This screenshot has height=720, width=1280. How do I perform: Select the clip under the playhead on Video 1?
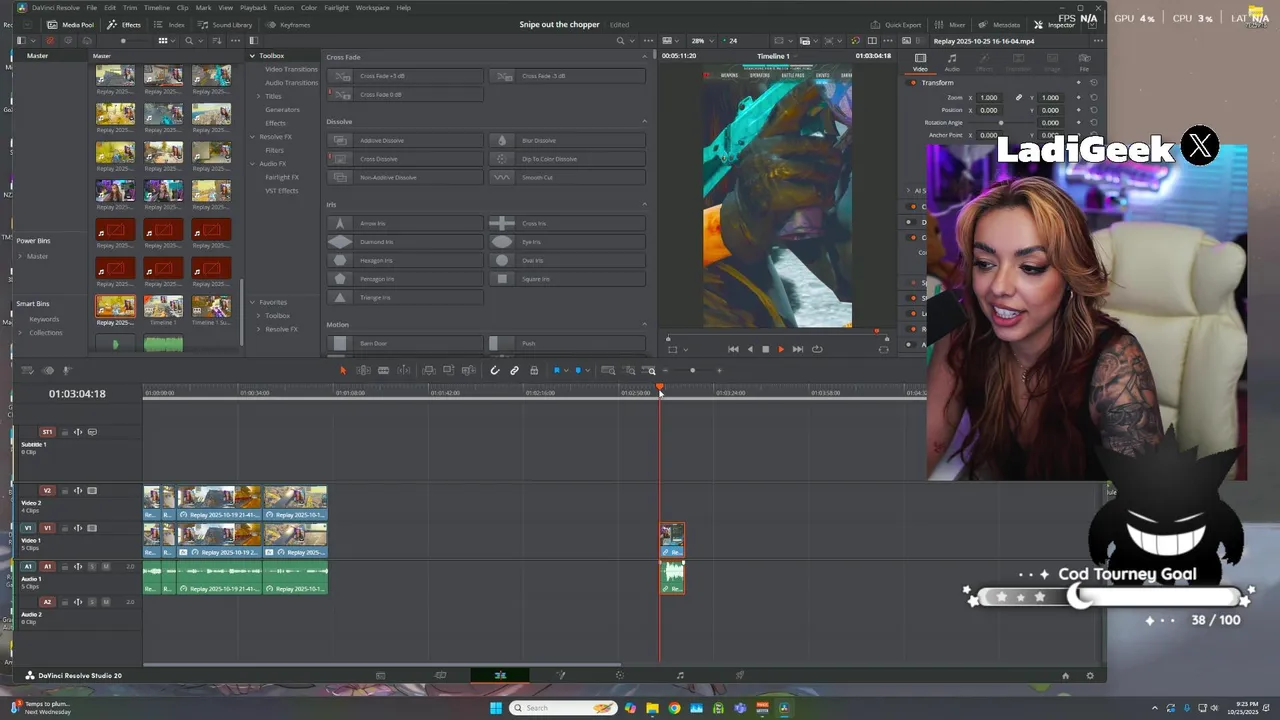tap(672, 540)
